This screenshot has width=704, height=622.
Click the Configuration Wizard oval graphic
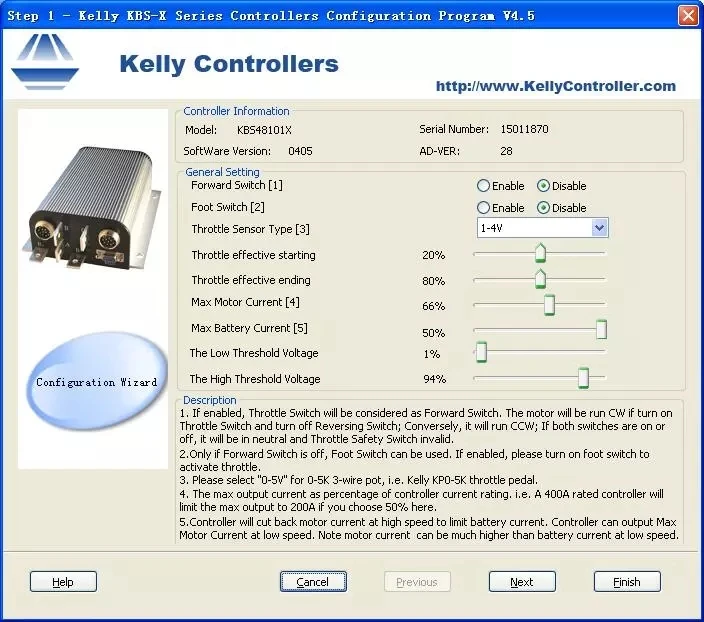coord(96,380)
